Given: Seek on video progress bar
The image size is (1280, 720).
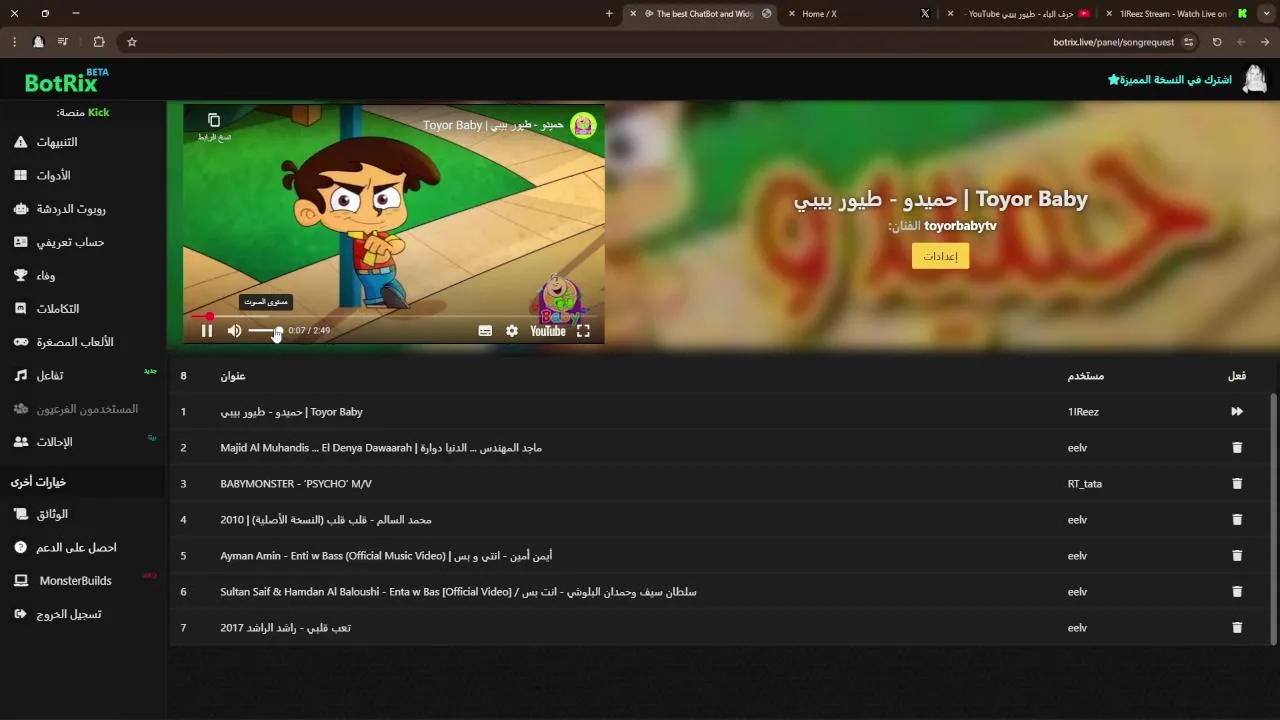Looking at the screenshot, I should pyautogui.click(x=394, y=316).
